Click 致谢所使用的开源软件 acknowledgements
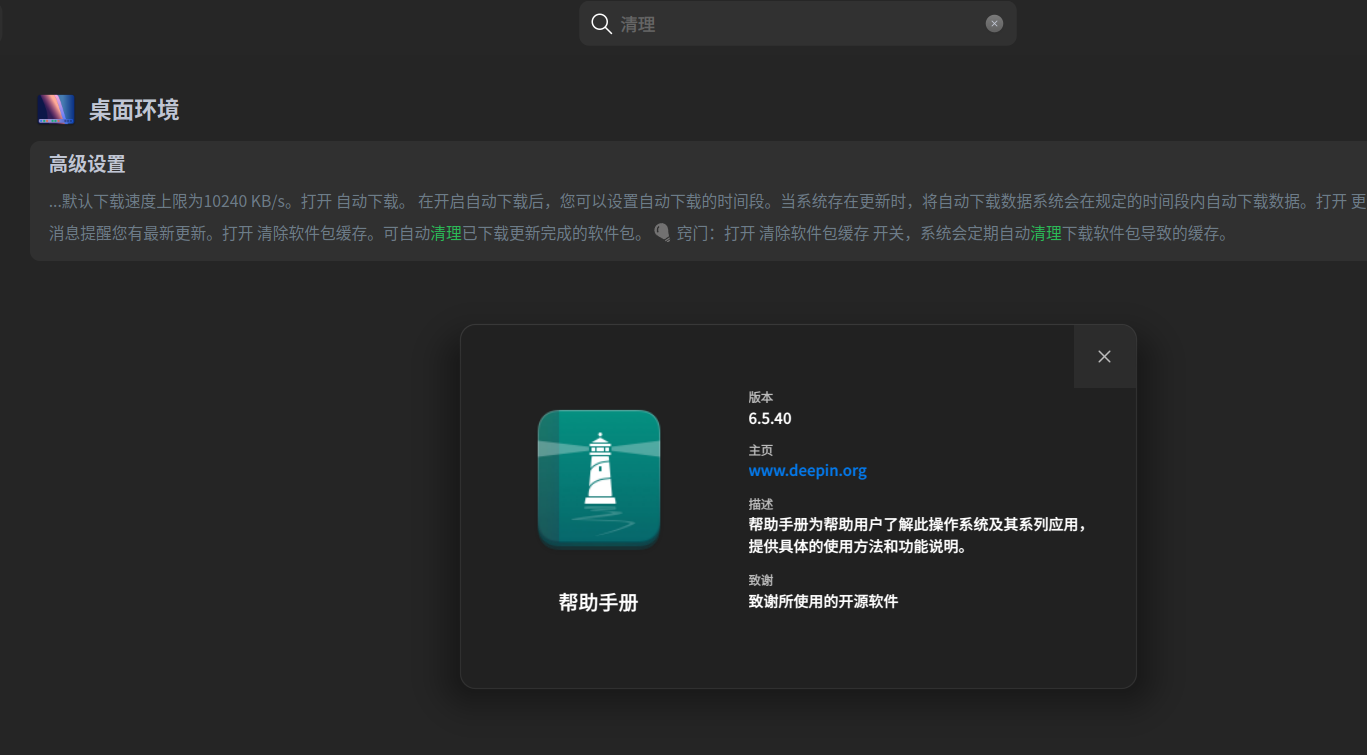 tap(823, 601)
